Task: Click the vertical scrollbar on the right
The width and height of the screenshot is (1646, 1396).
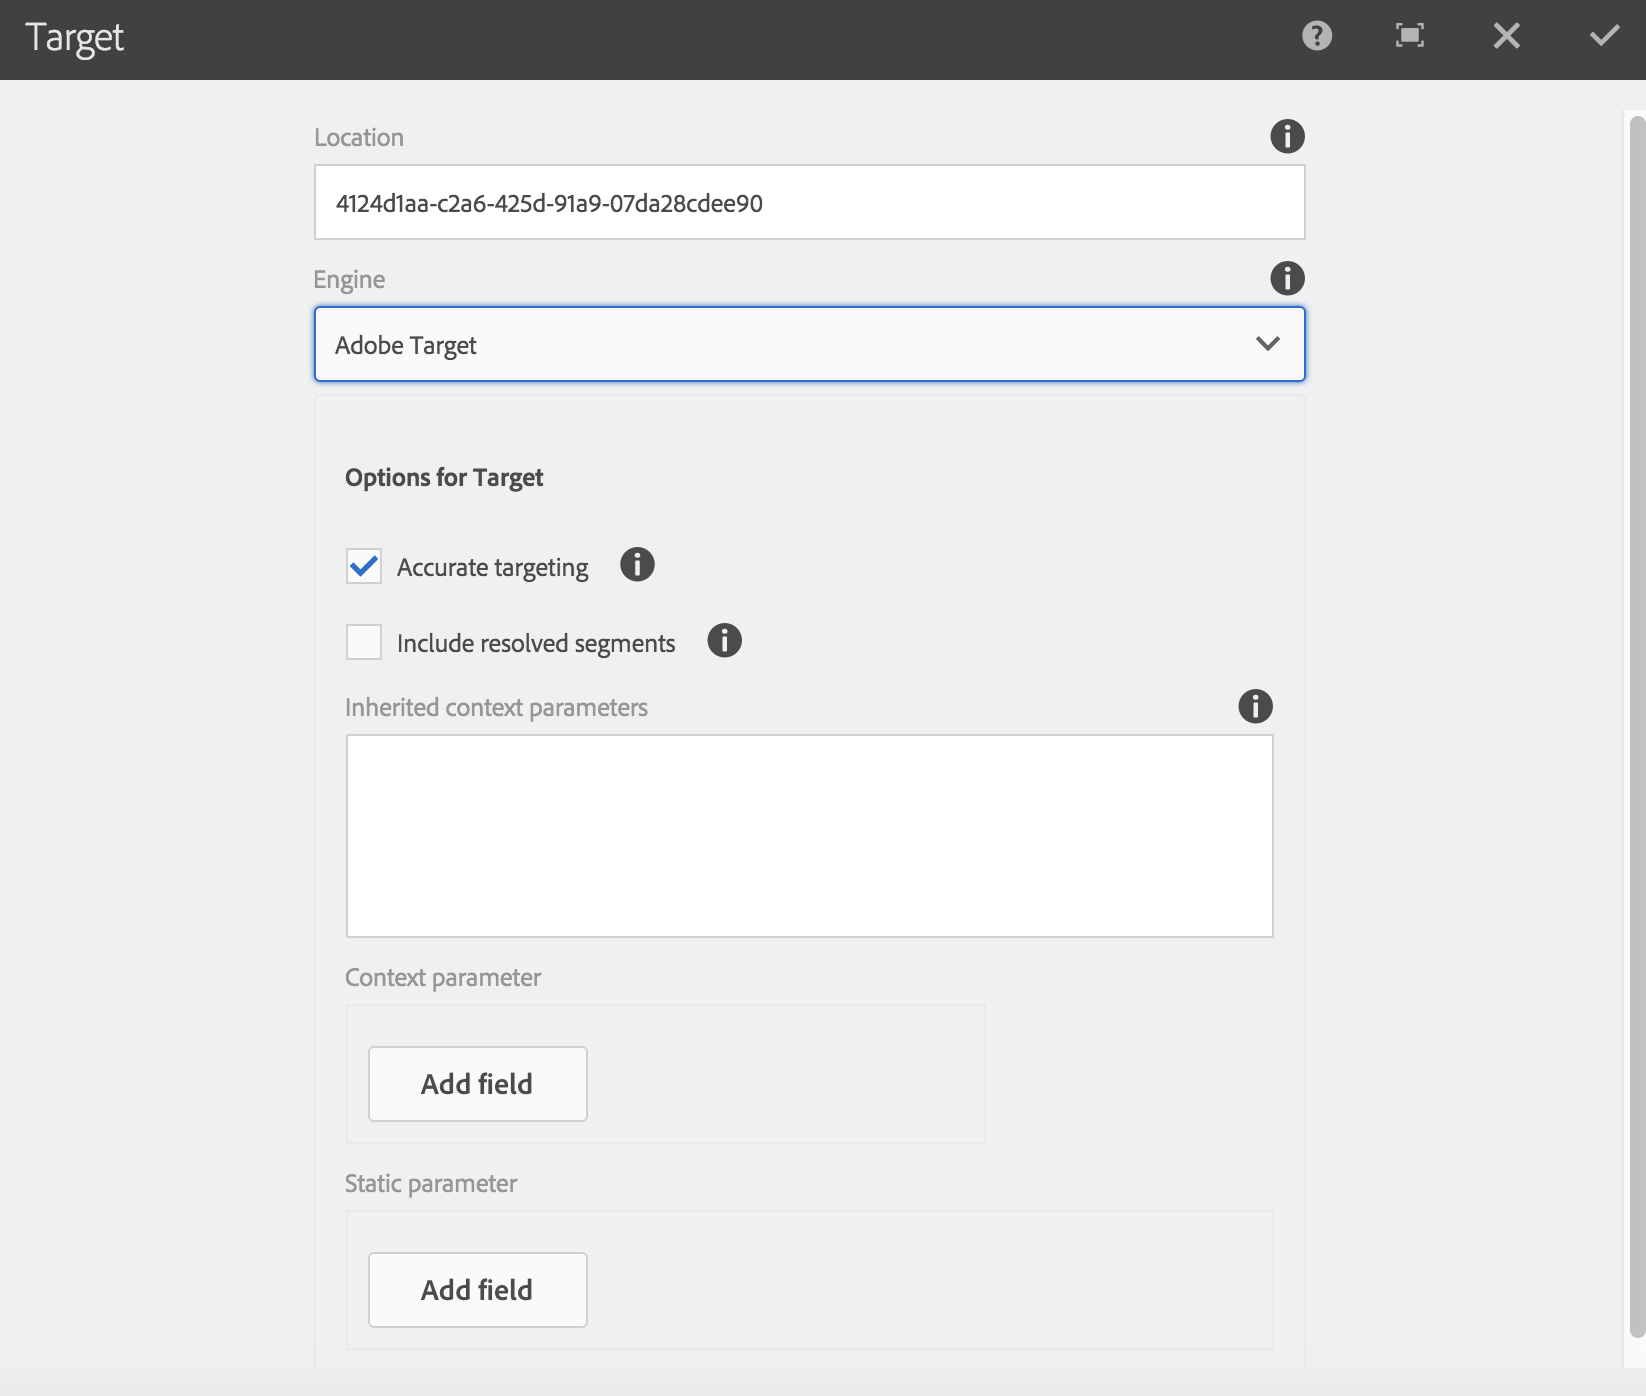Action: click(1636, 700)
